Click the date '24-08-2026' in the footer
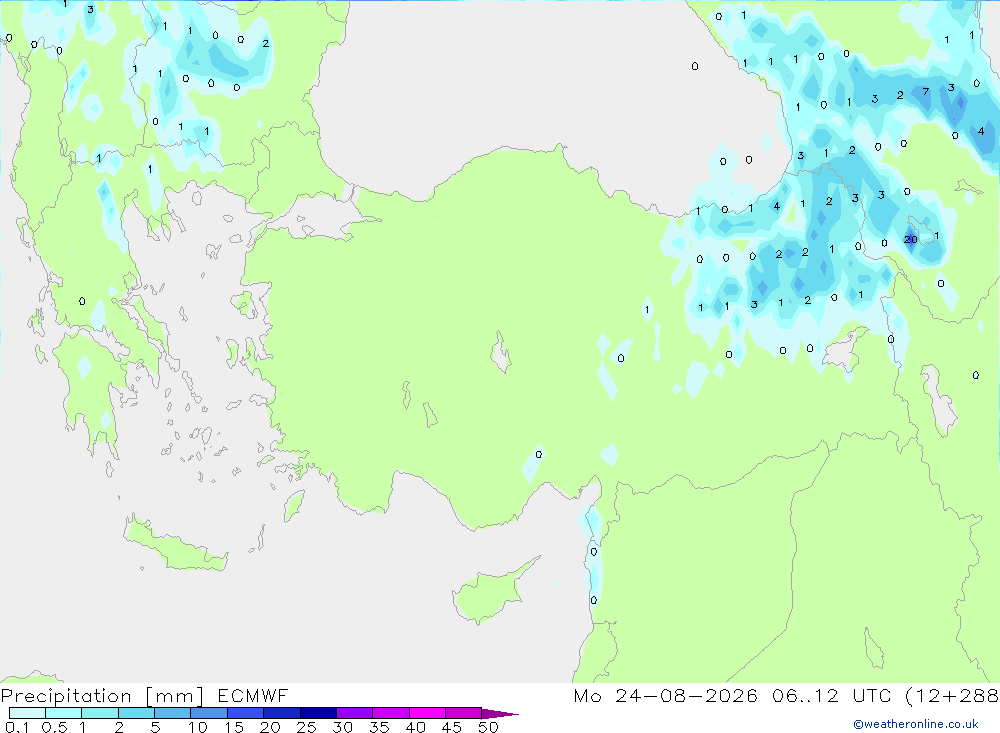 coord(686,695)
